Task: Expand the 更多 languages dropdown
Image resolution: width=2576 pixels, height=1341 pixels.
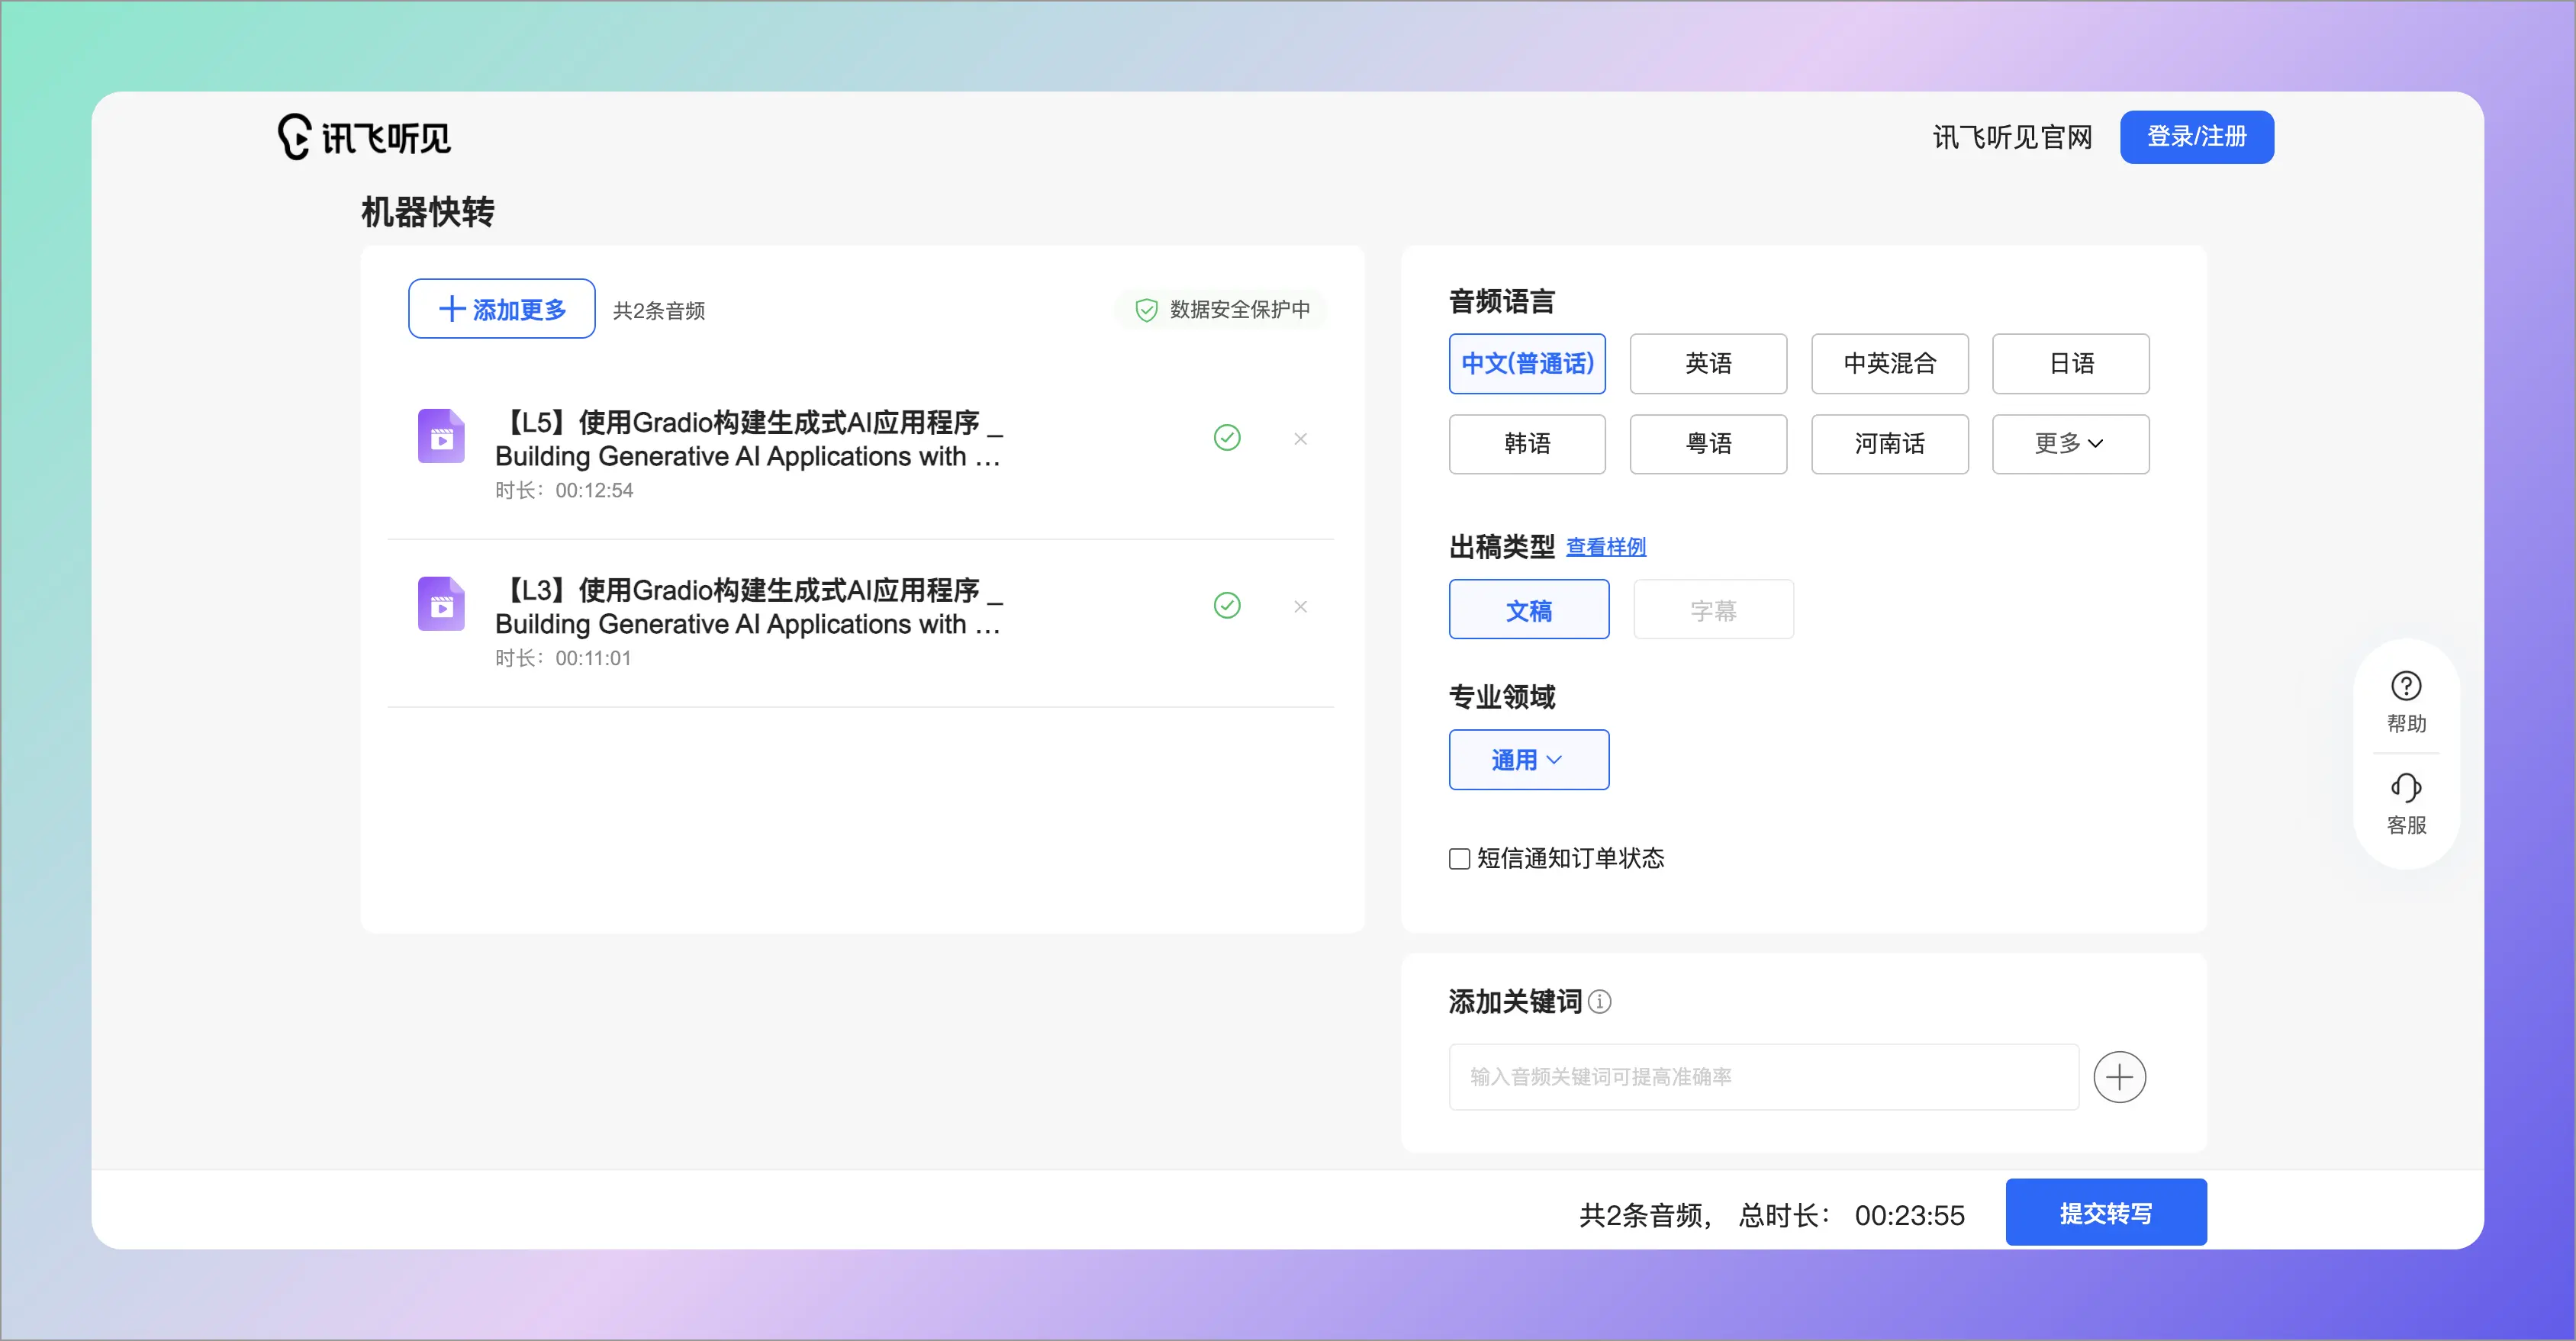Action: pyautogui.click(x=2069, y=444)
